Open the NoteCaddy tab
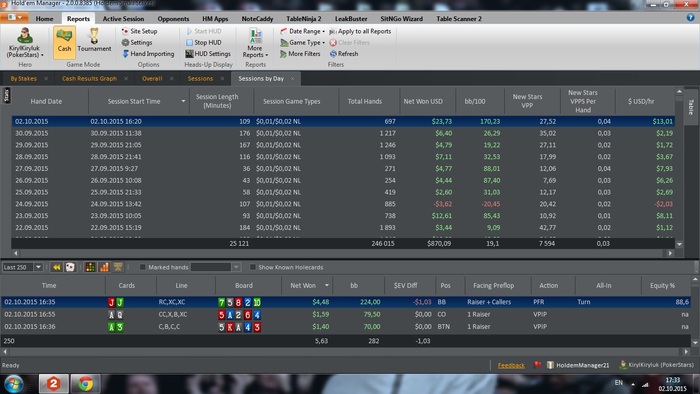Screen dimensions: 700x394 coord(257,19)
